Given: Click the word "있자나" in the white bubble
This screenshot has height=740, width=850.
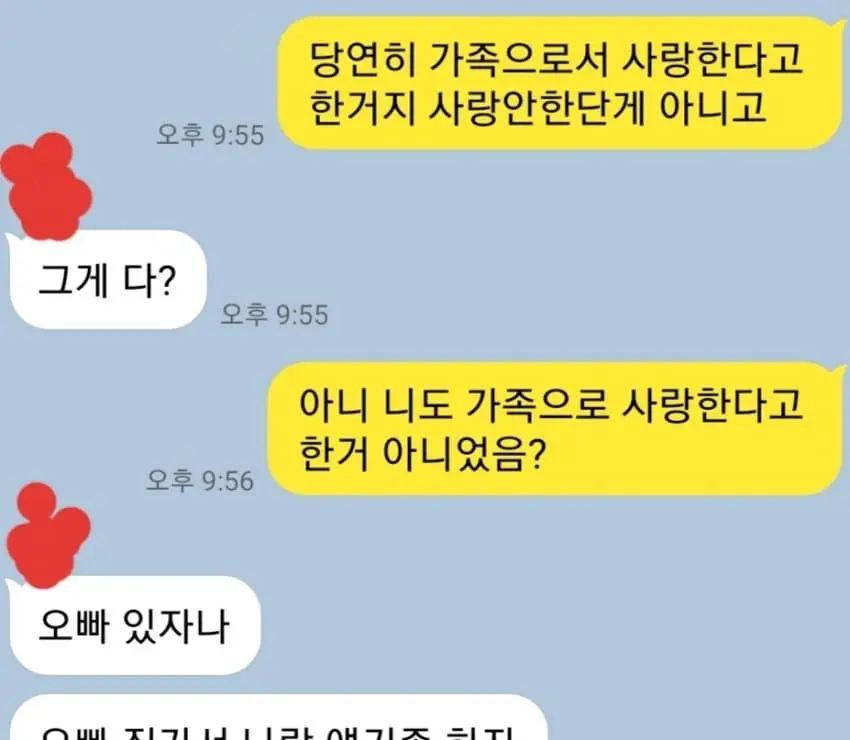Looking at the screenshot, I should [x=177, y=626].
